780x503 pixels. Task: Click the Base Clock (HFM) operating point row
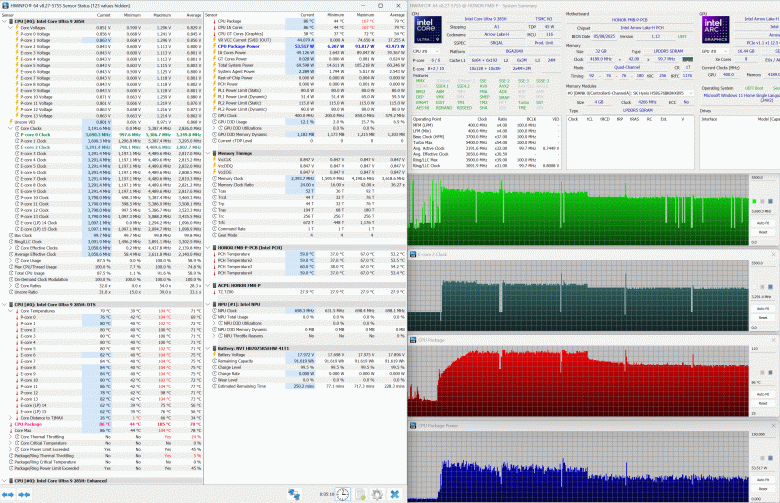point(486,136)
